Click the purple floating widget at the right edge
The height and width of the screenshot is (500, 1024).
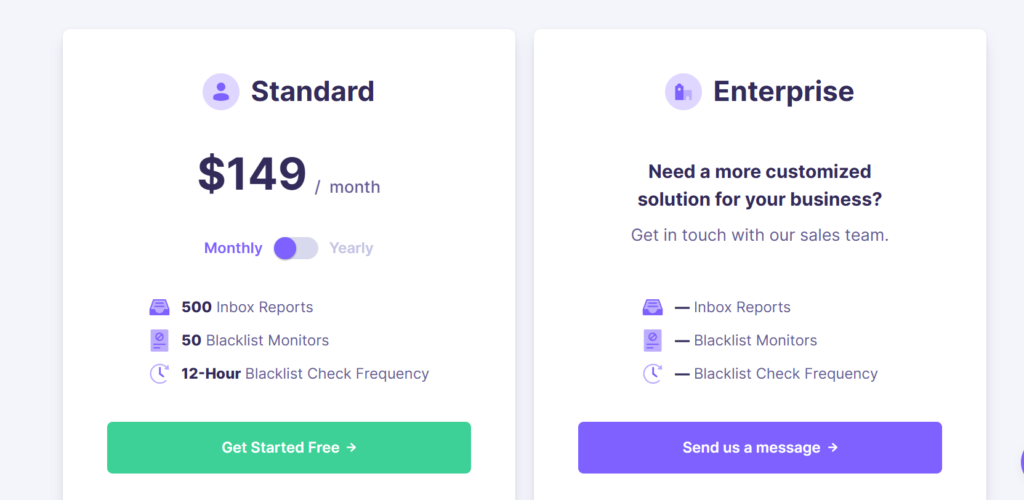pyautogui.click(x=1021, y=461)
